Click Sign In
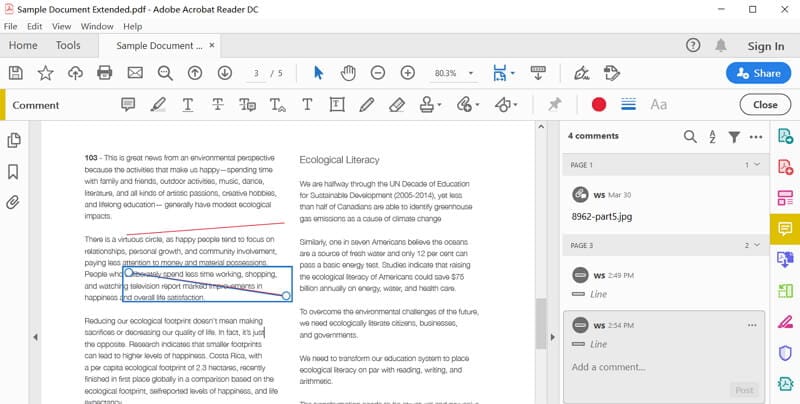This screenshot has width=800, height=404. [x=766, y=46]
